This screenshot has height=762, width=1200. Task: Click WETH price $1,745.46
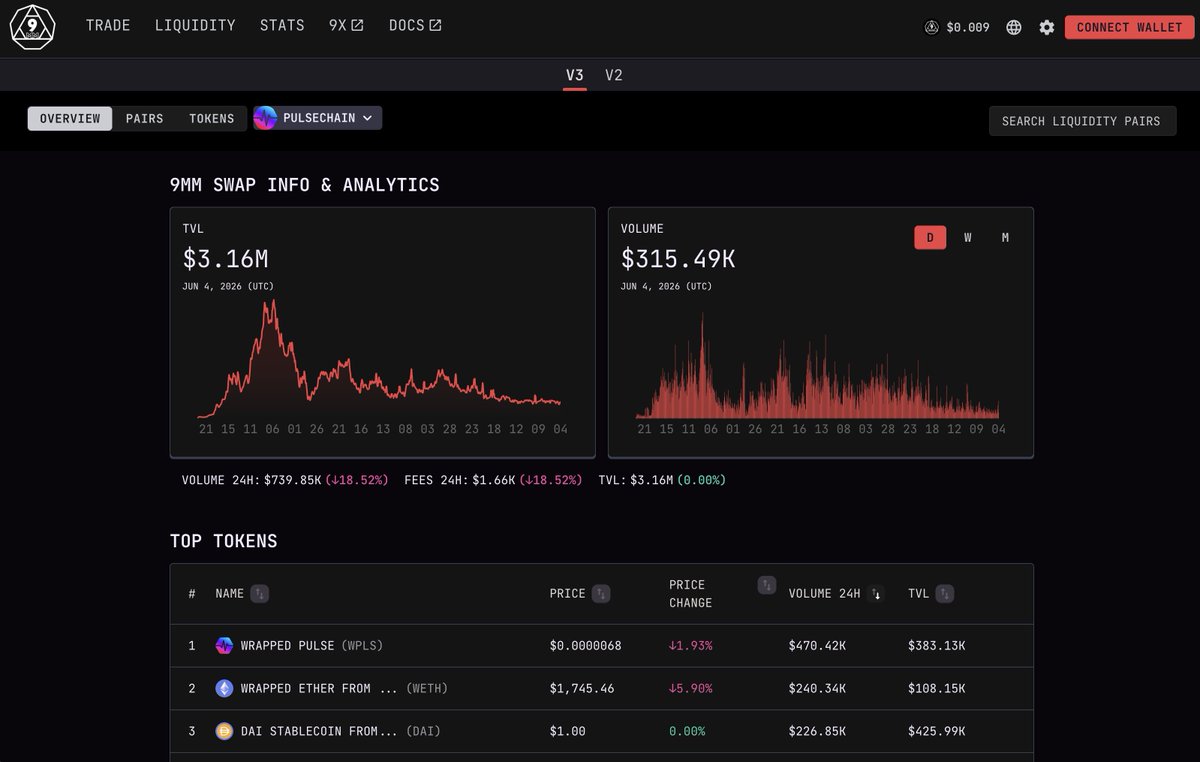pos(582,688)
